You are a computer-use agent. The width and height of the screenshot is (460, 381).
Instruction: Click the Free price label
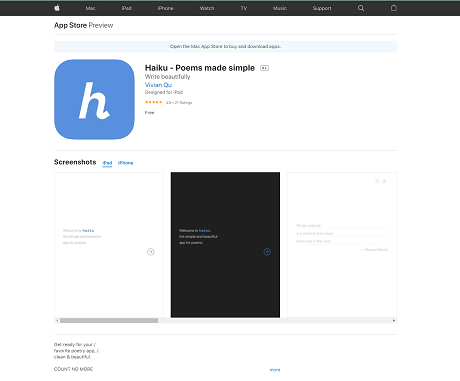click(149, 113)
